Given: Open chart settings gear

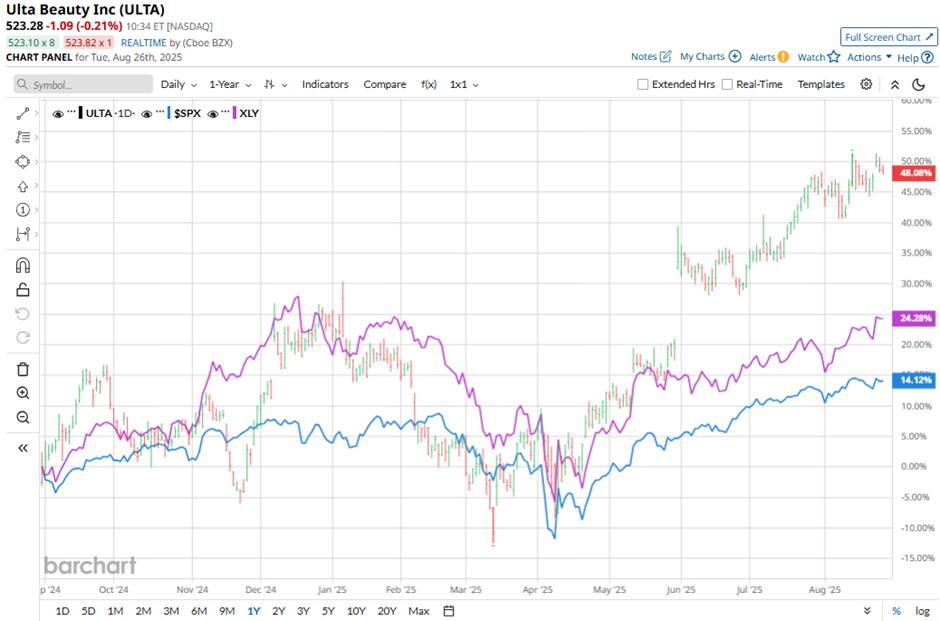Looking at the screenshot, I should pyautogui.click(x=866, y=85).
